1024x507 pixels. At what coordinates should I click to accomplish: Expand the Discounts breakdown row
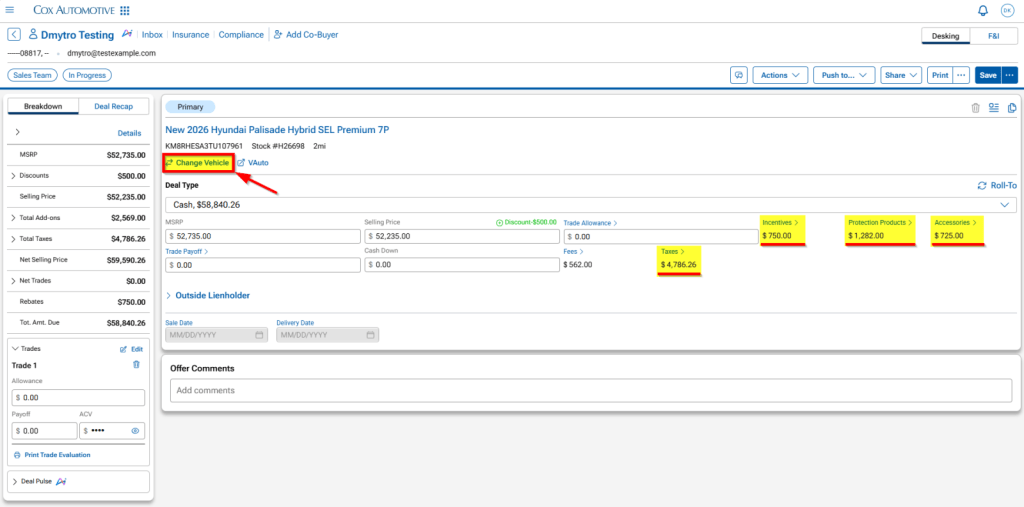pyautogui.click(x=14, y=176)
